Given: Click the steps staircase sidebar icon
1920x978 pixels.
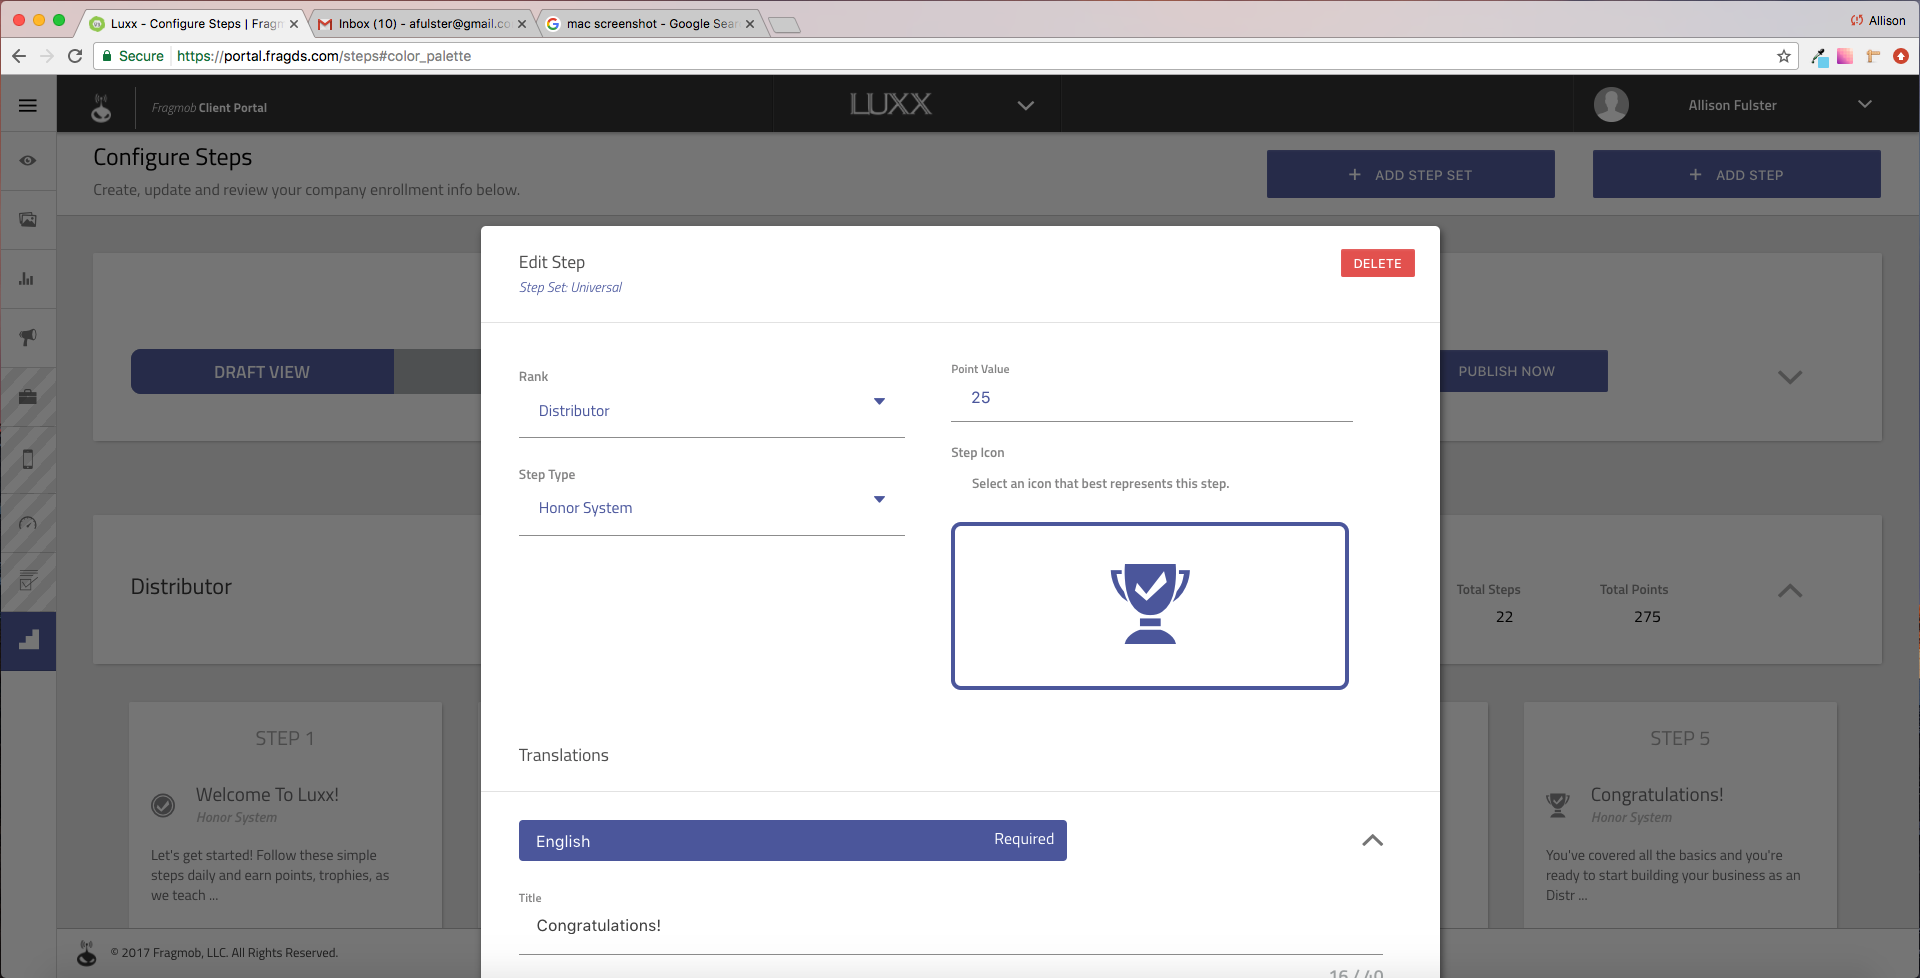Looking at the screenshot, I should point(28,640).
